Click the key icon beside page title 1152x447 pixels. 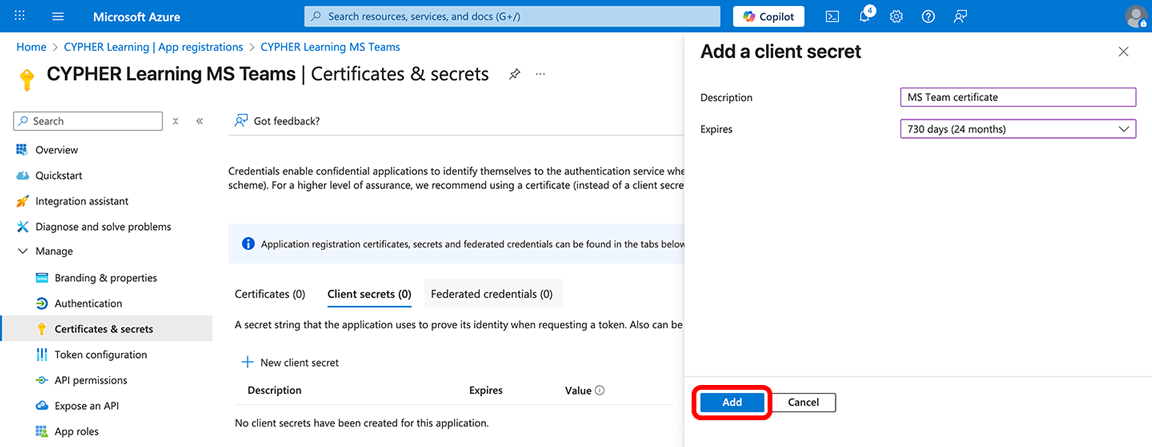[x=27, y=79]
